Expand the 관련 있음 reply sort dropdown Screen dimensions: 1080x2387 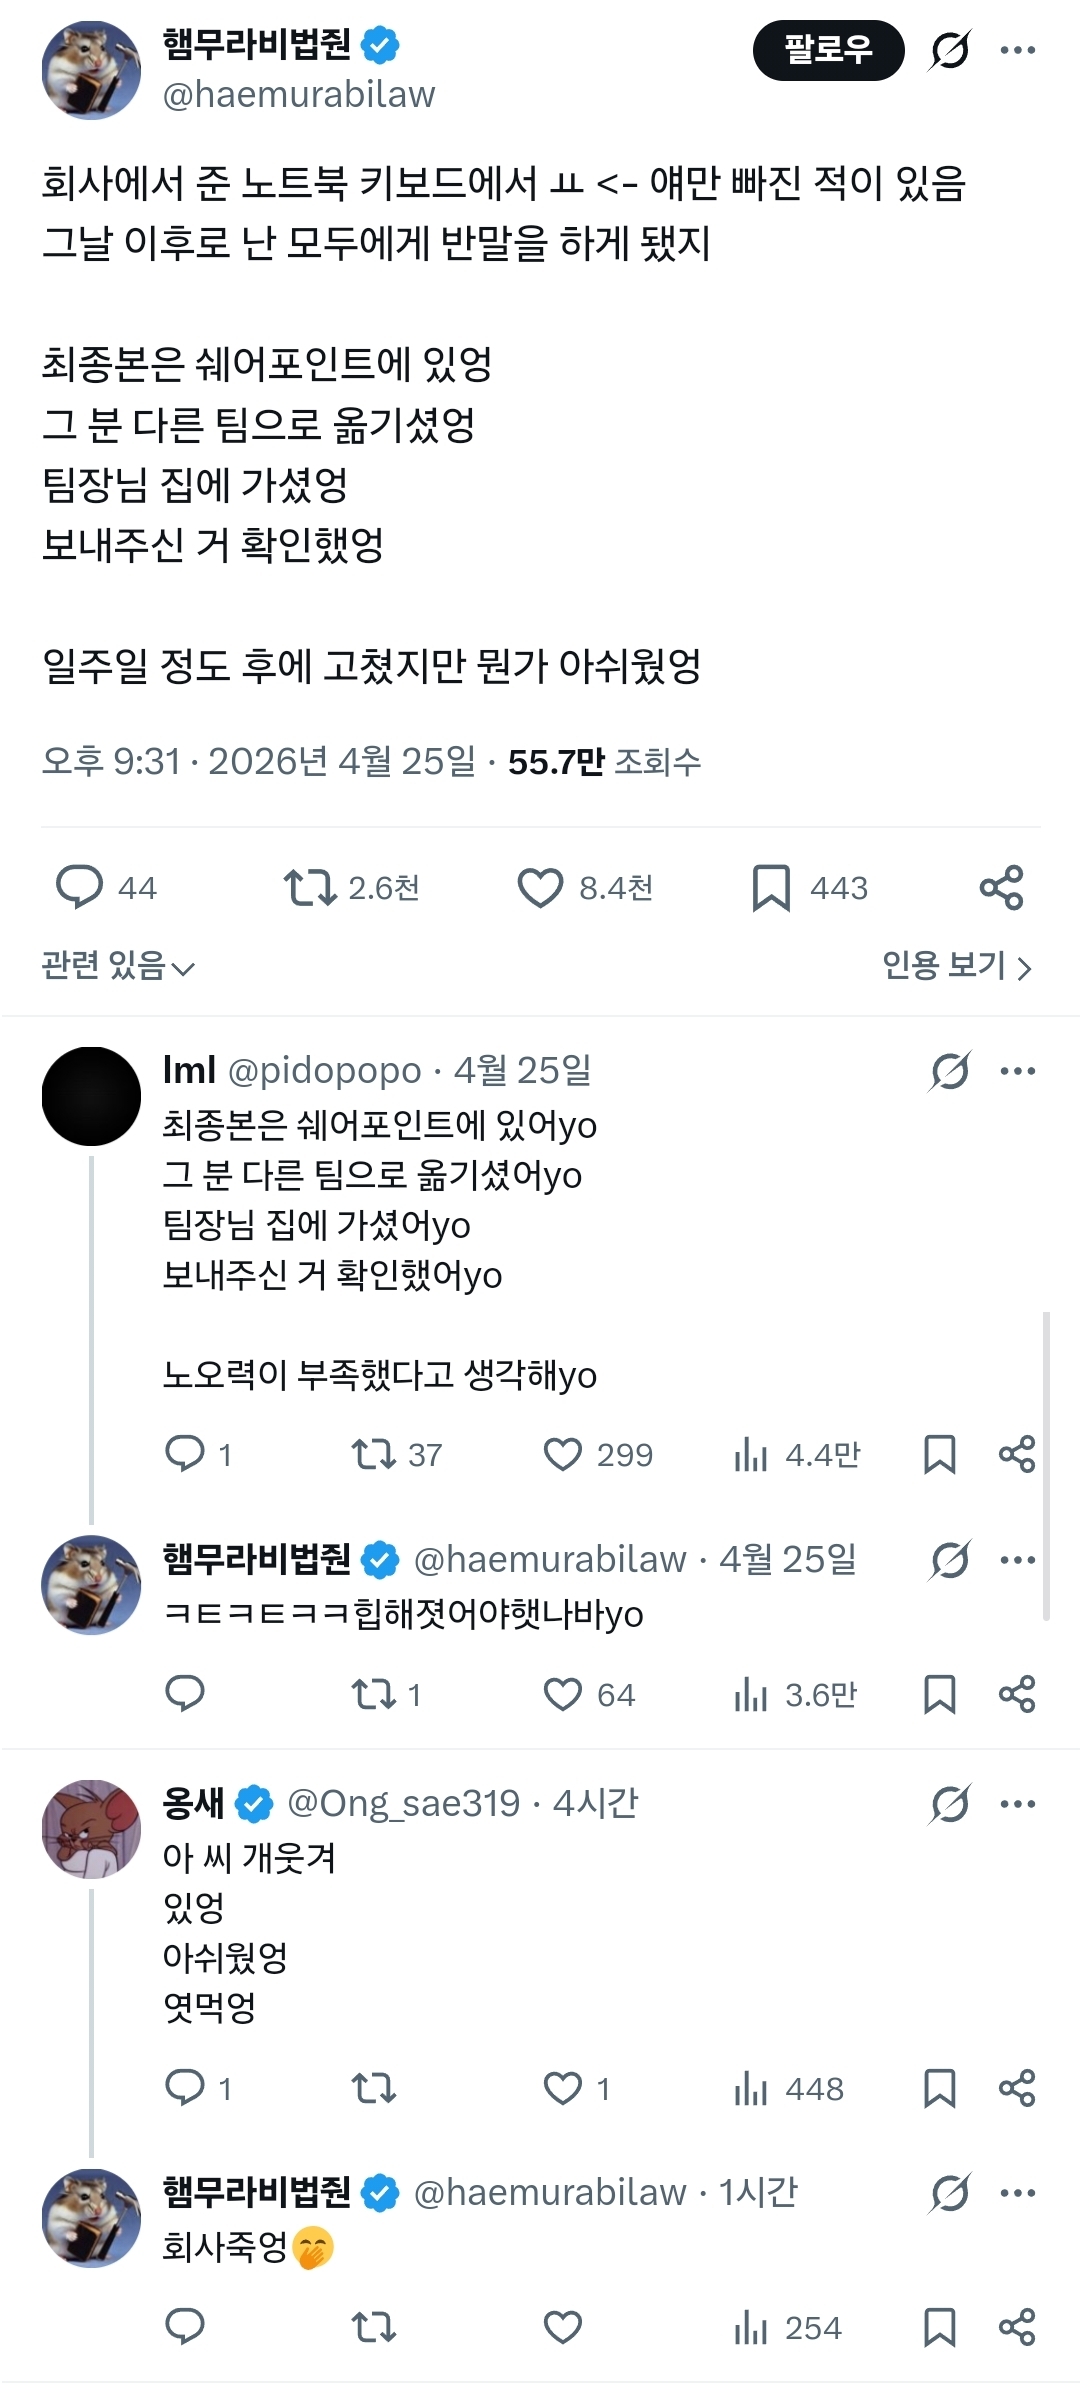click(x=118, y=966)
